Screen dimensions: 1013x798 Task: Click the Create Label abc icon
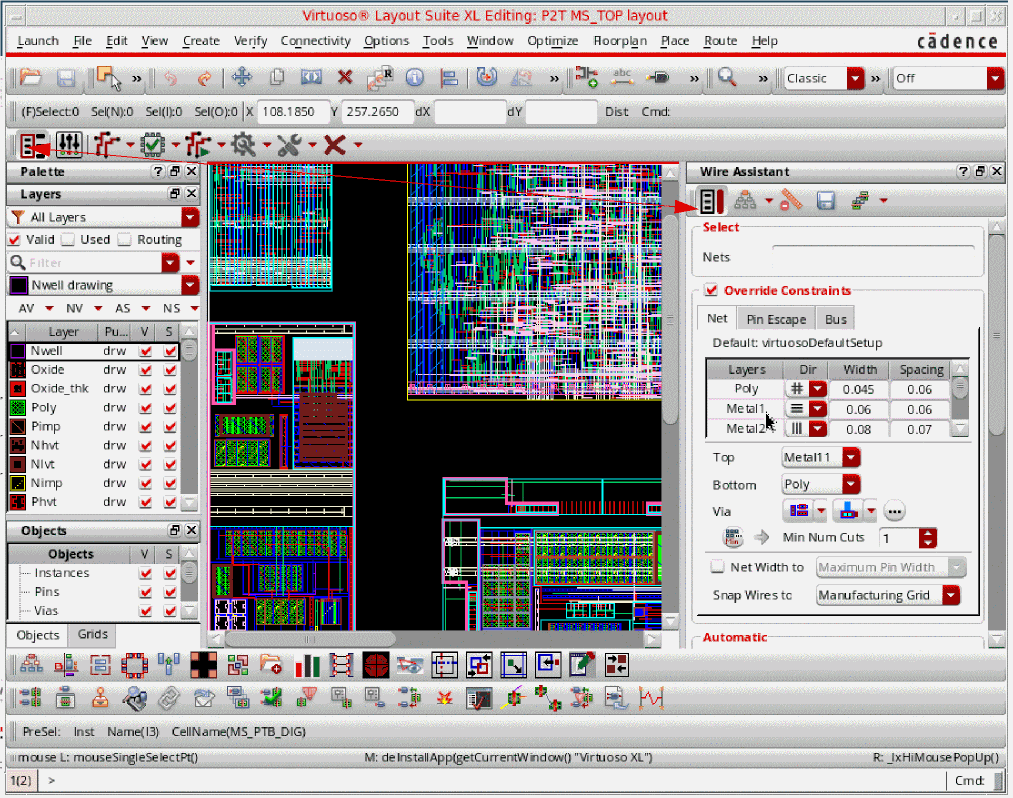pyautogui.click(x=622, y=77)
